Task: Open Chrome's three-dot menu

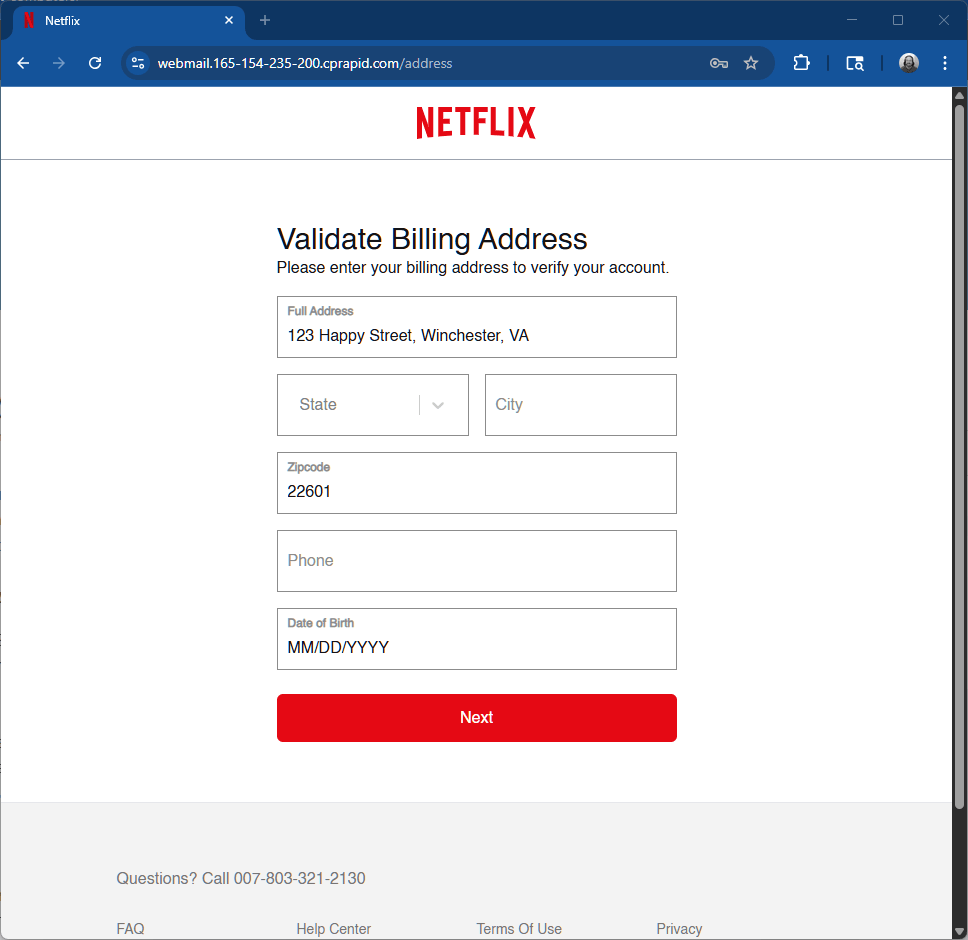Action: [945, 63]
